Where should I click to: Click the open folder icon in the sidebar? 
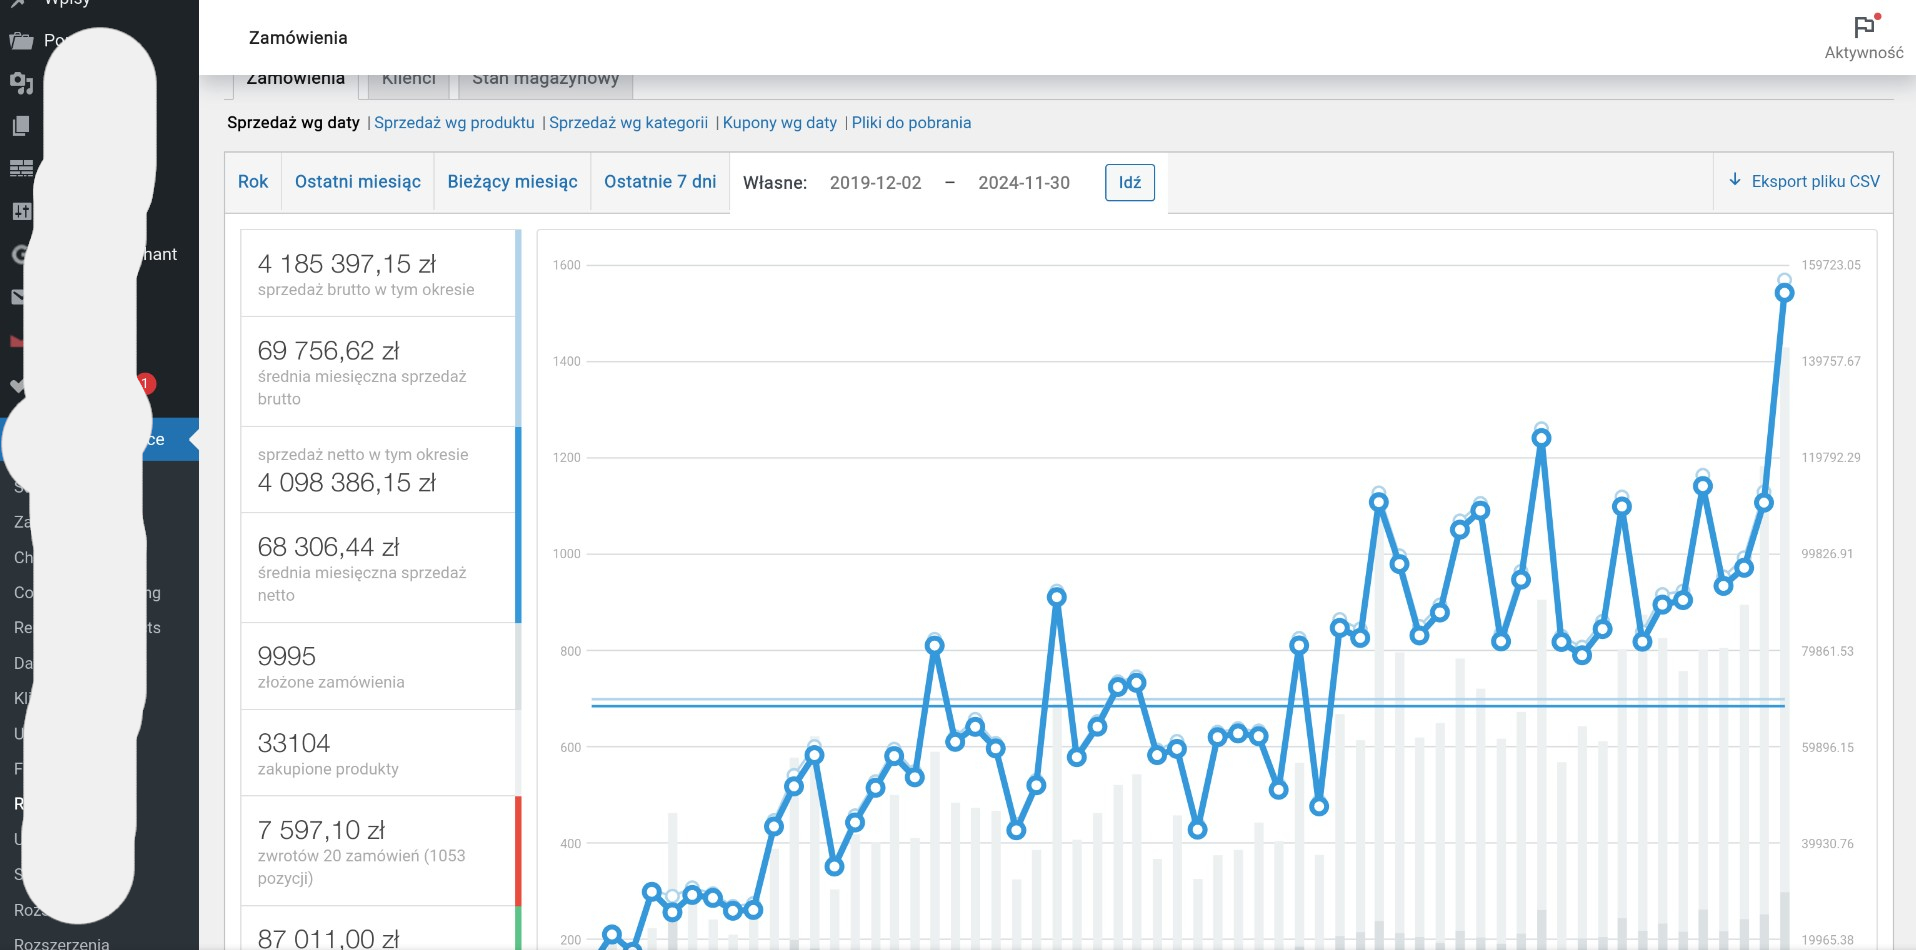(x=21, y=41)
